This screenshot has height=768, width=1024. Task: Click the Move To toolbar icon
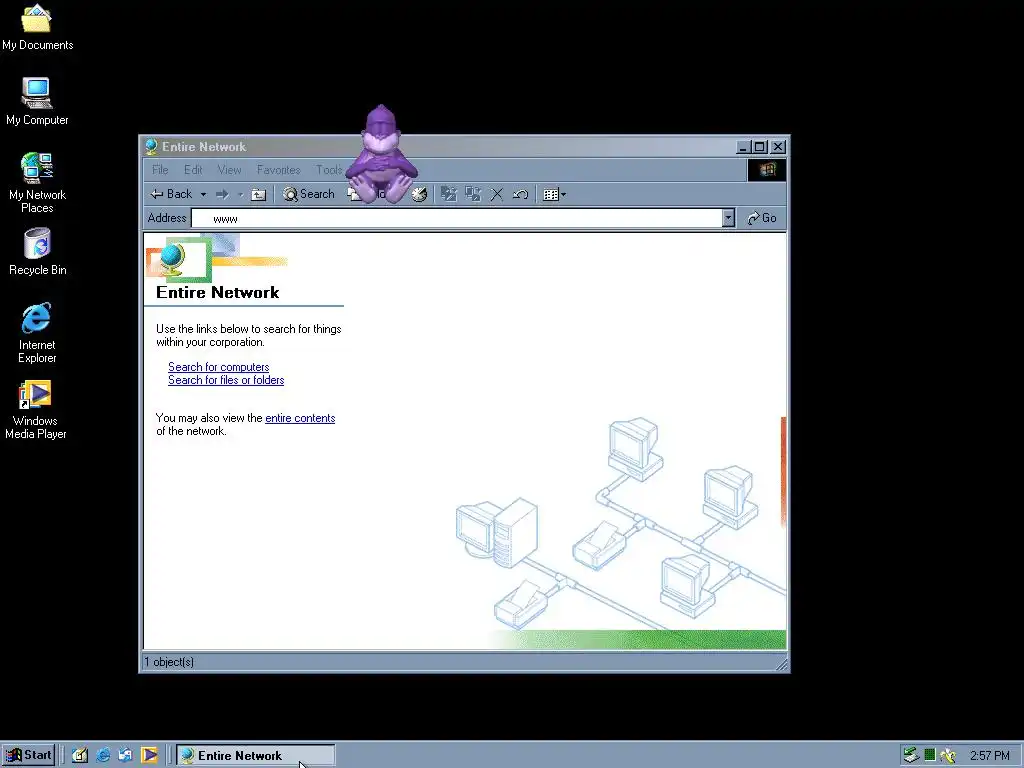coord(449,194)
